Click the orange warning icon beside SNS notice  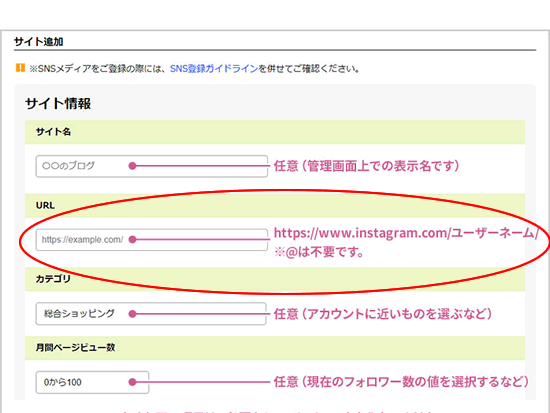pyautogui.click(x=20, y=68)
